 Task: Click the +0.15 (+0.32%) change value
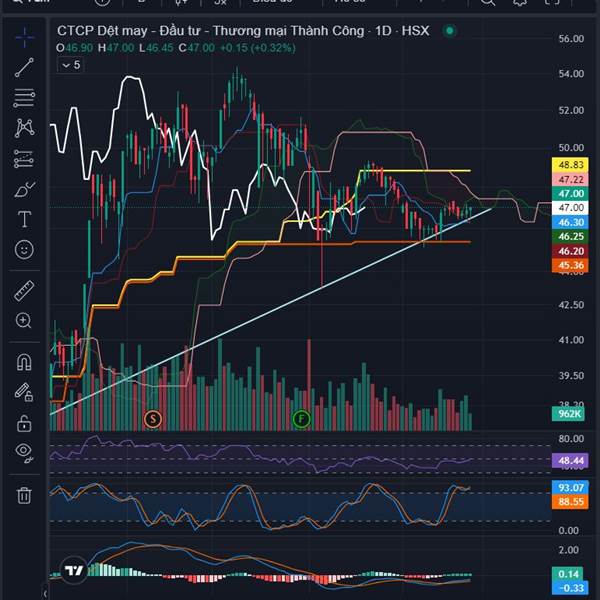pos(258,48)
